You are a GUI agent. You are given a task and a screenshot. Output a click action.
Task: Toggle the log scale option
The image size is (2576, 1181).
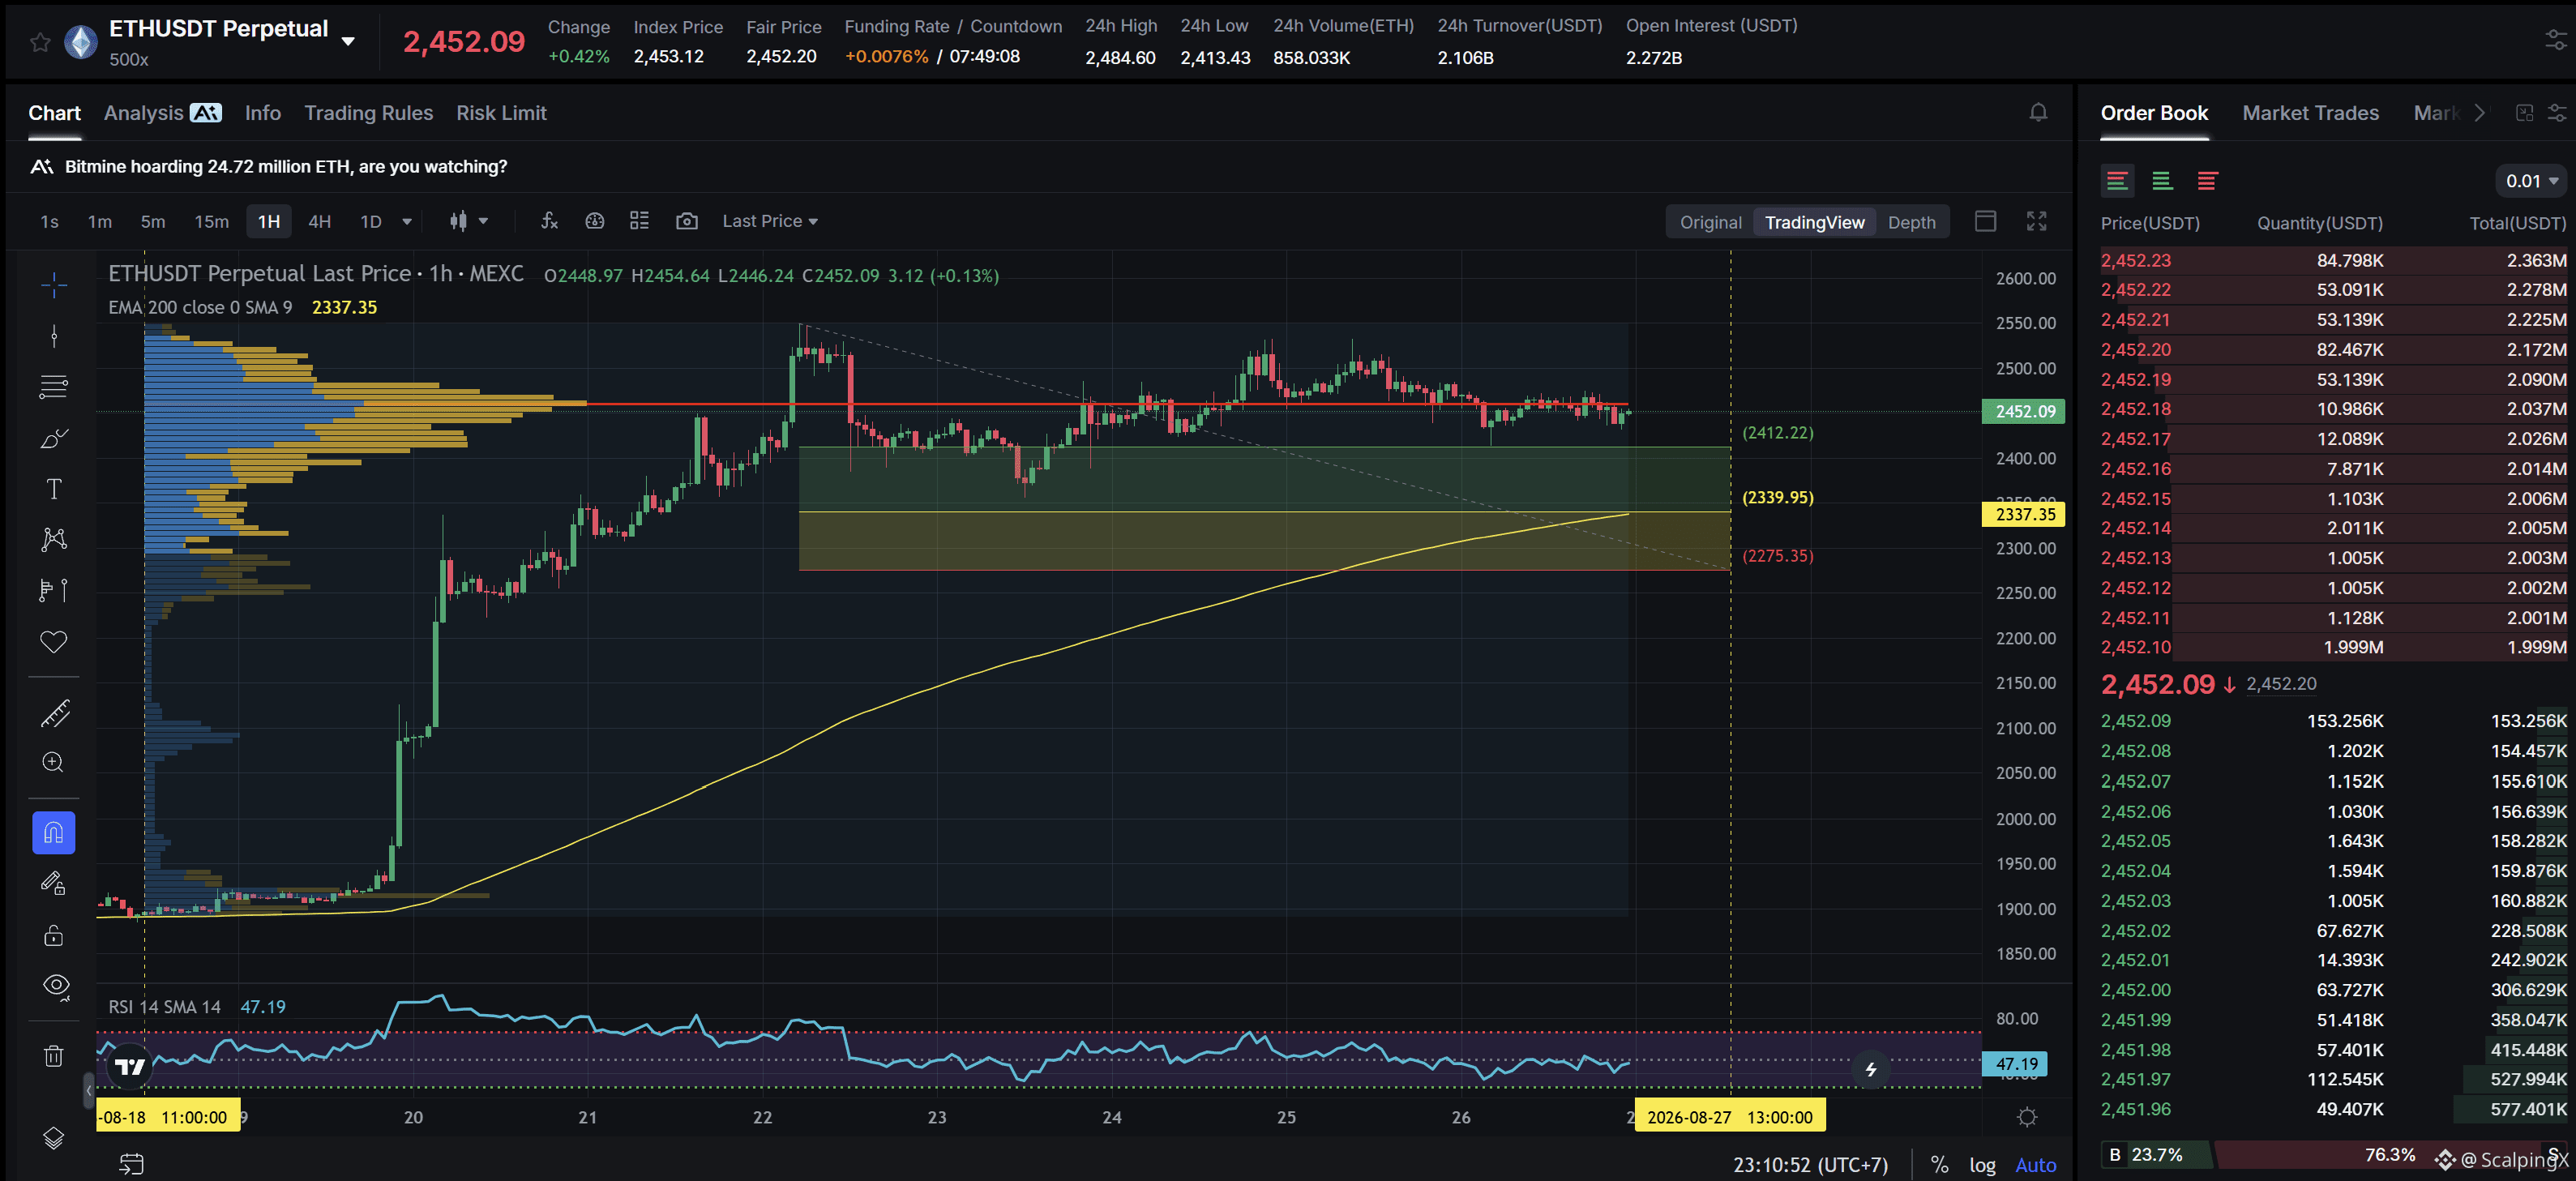click(1982, 1165)
